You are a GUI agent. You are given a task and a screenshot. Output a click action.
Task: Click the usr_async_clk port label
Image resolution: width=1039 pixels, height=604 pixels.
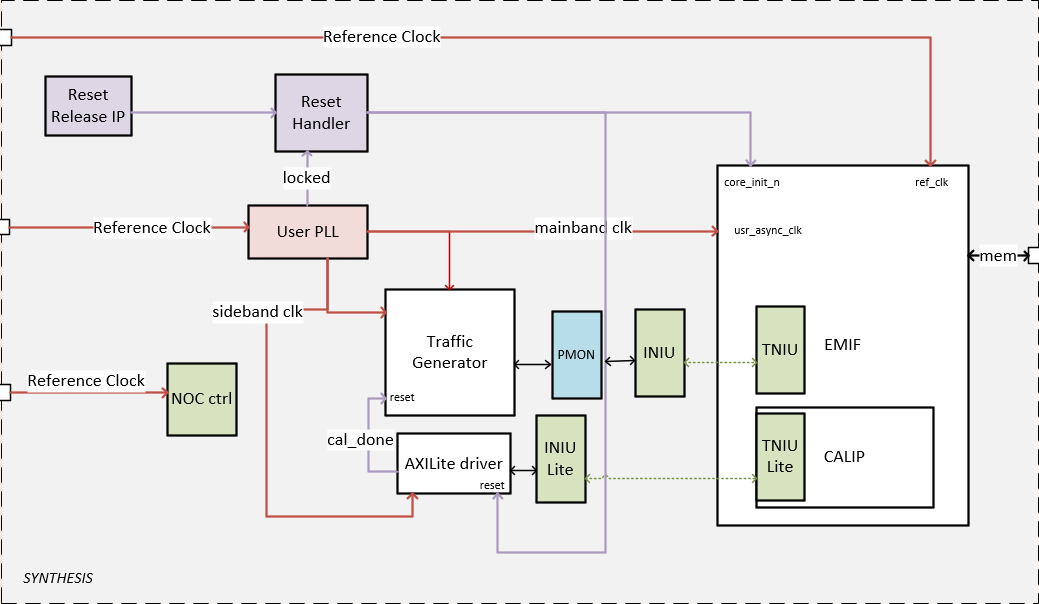click(x=767, y=230)
